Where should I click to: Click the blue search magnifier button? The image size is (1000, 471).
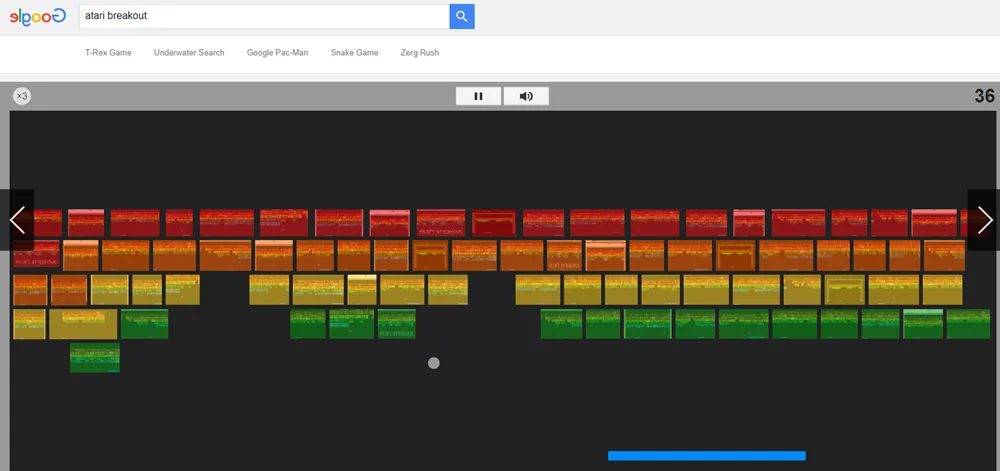click(462, 17)
